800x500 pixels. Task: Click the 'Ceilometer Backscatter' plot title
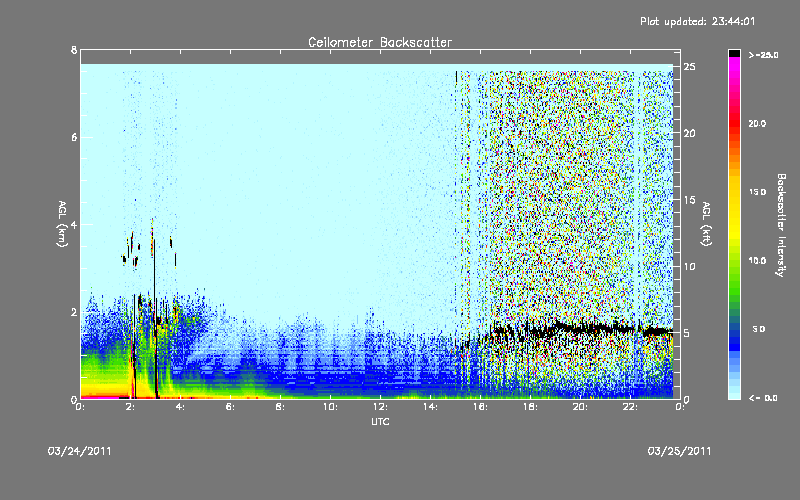380,42
